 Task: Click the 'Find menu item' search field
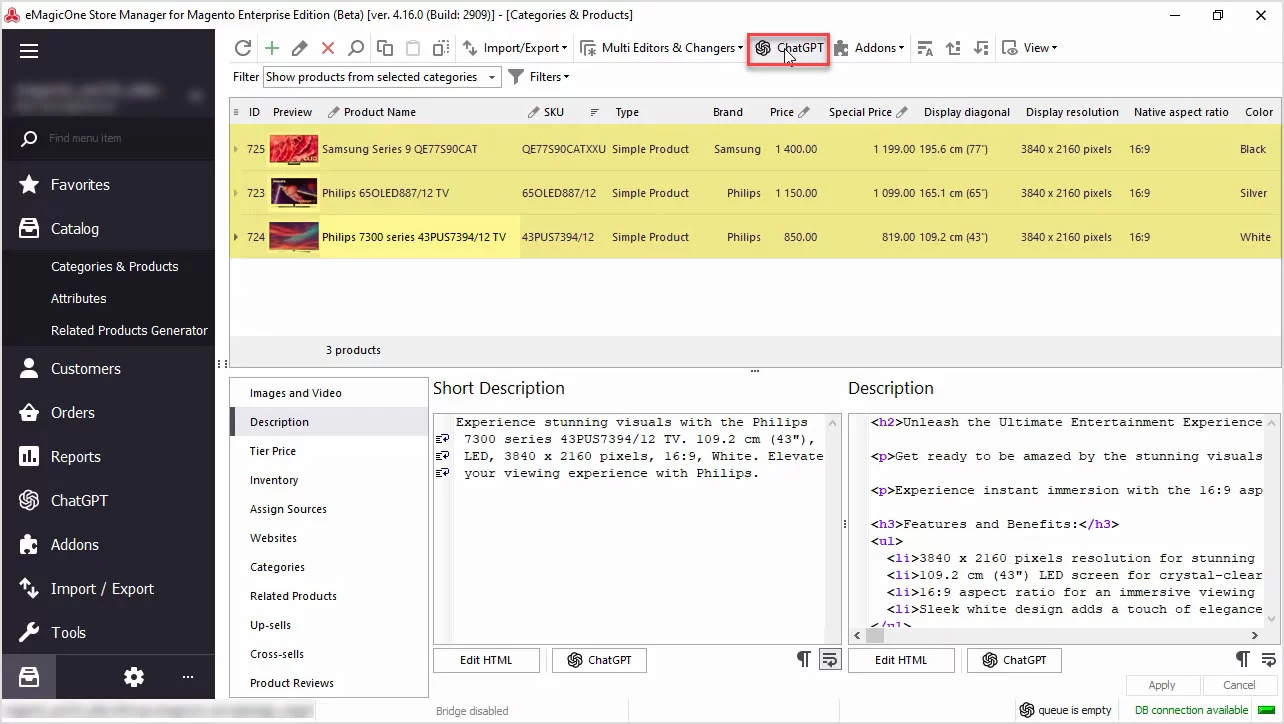(108, 138)
